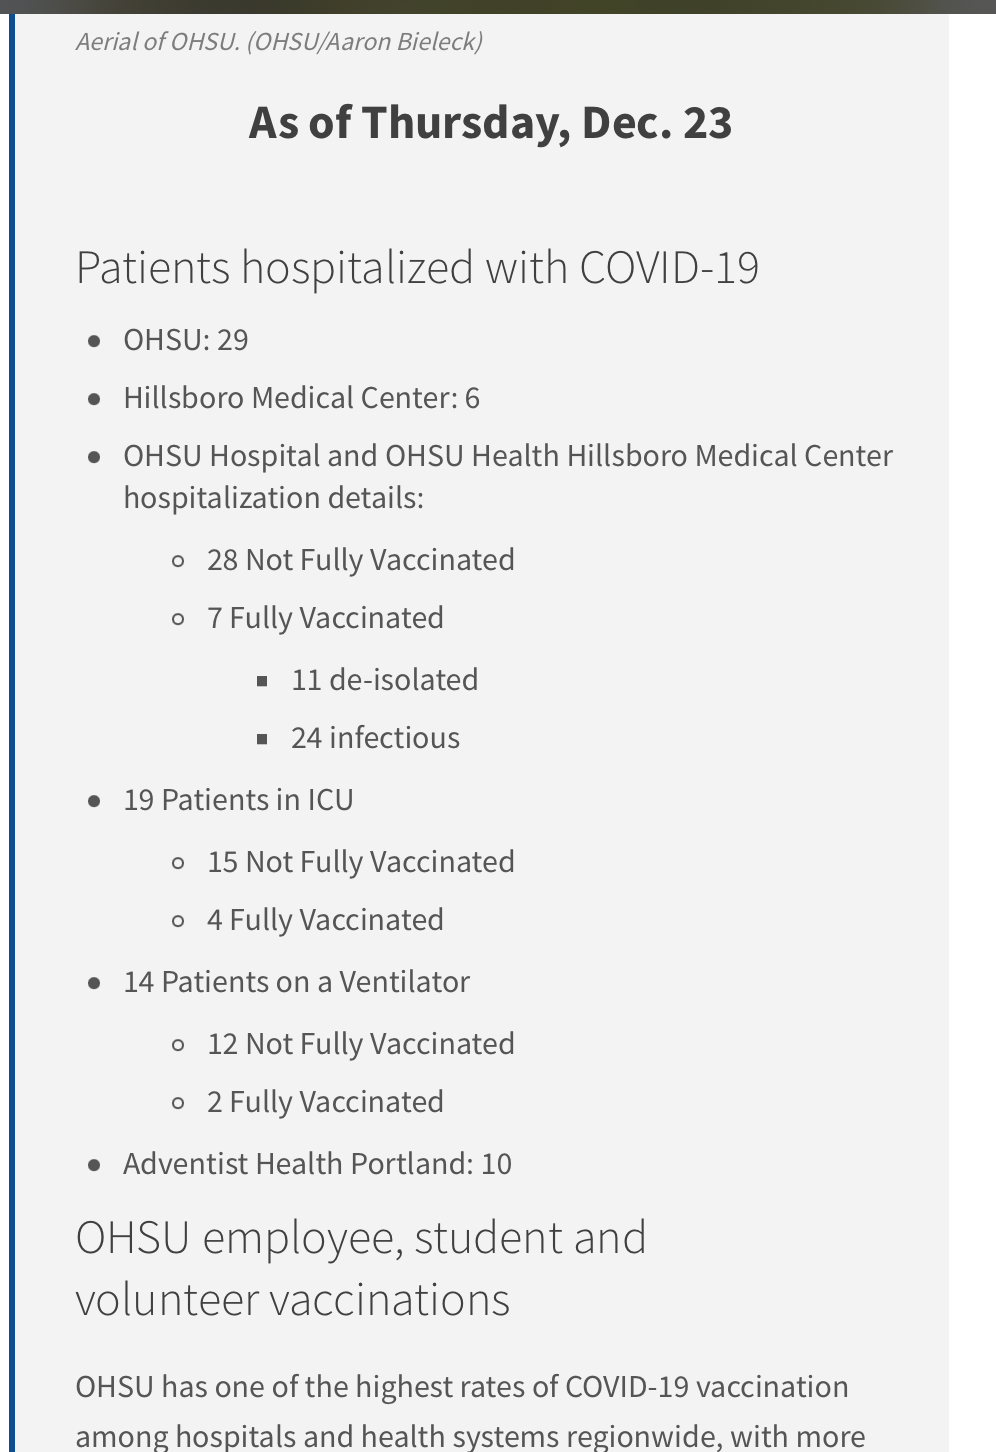This screenshot has width=996, height=1452.
Task: Select the '24 infectious' entry
Action: pos(375,738)
